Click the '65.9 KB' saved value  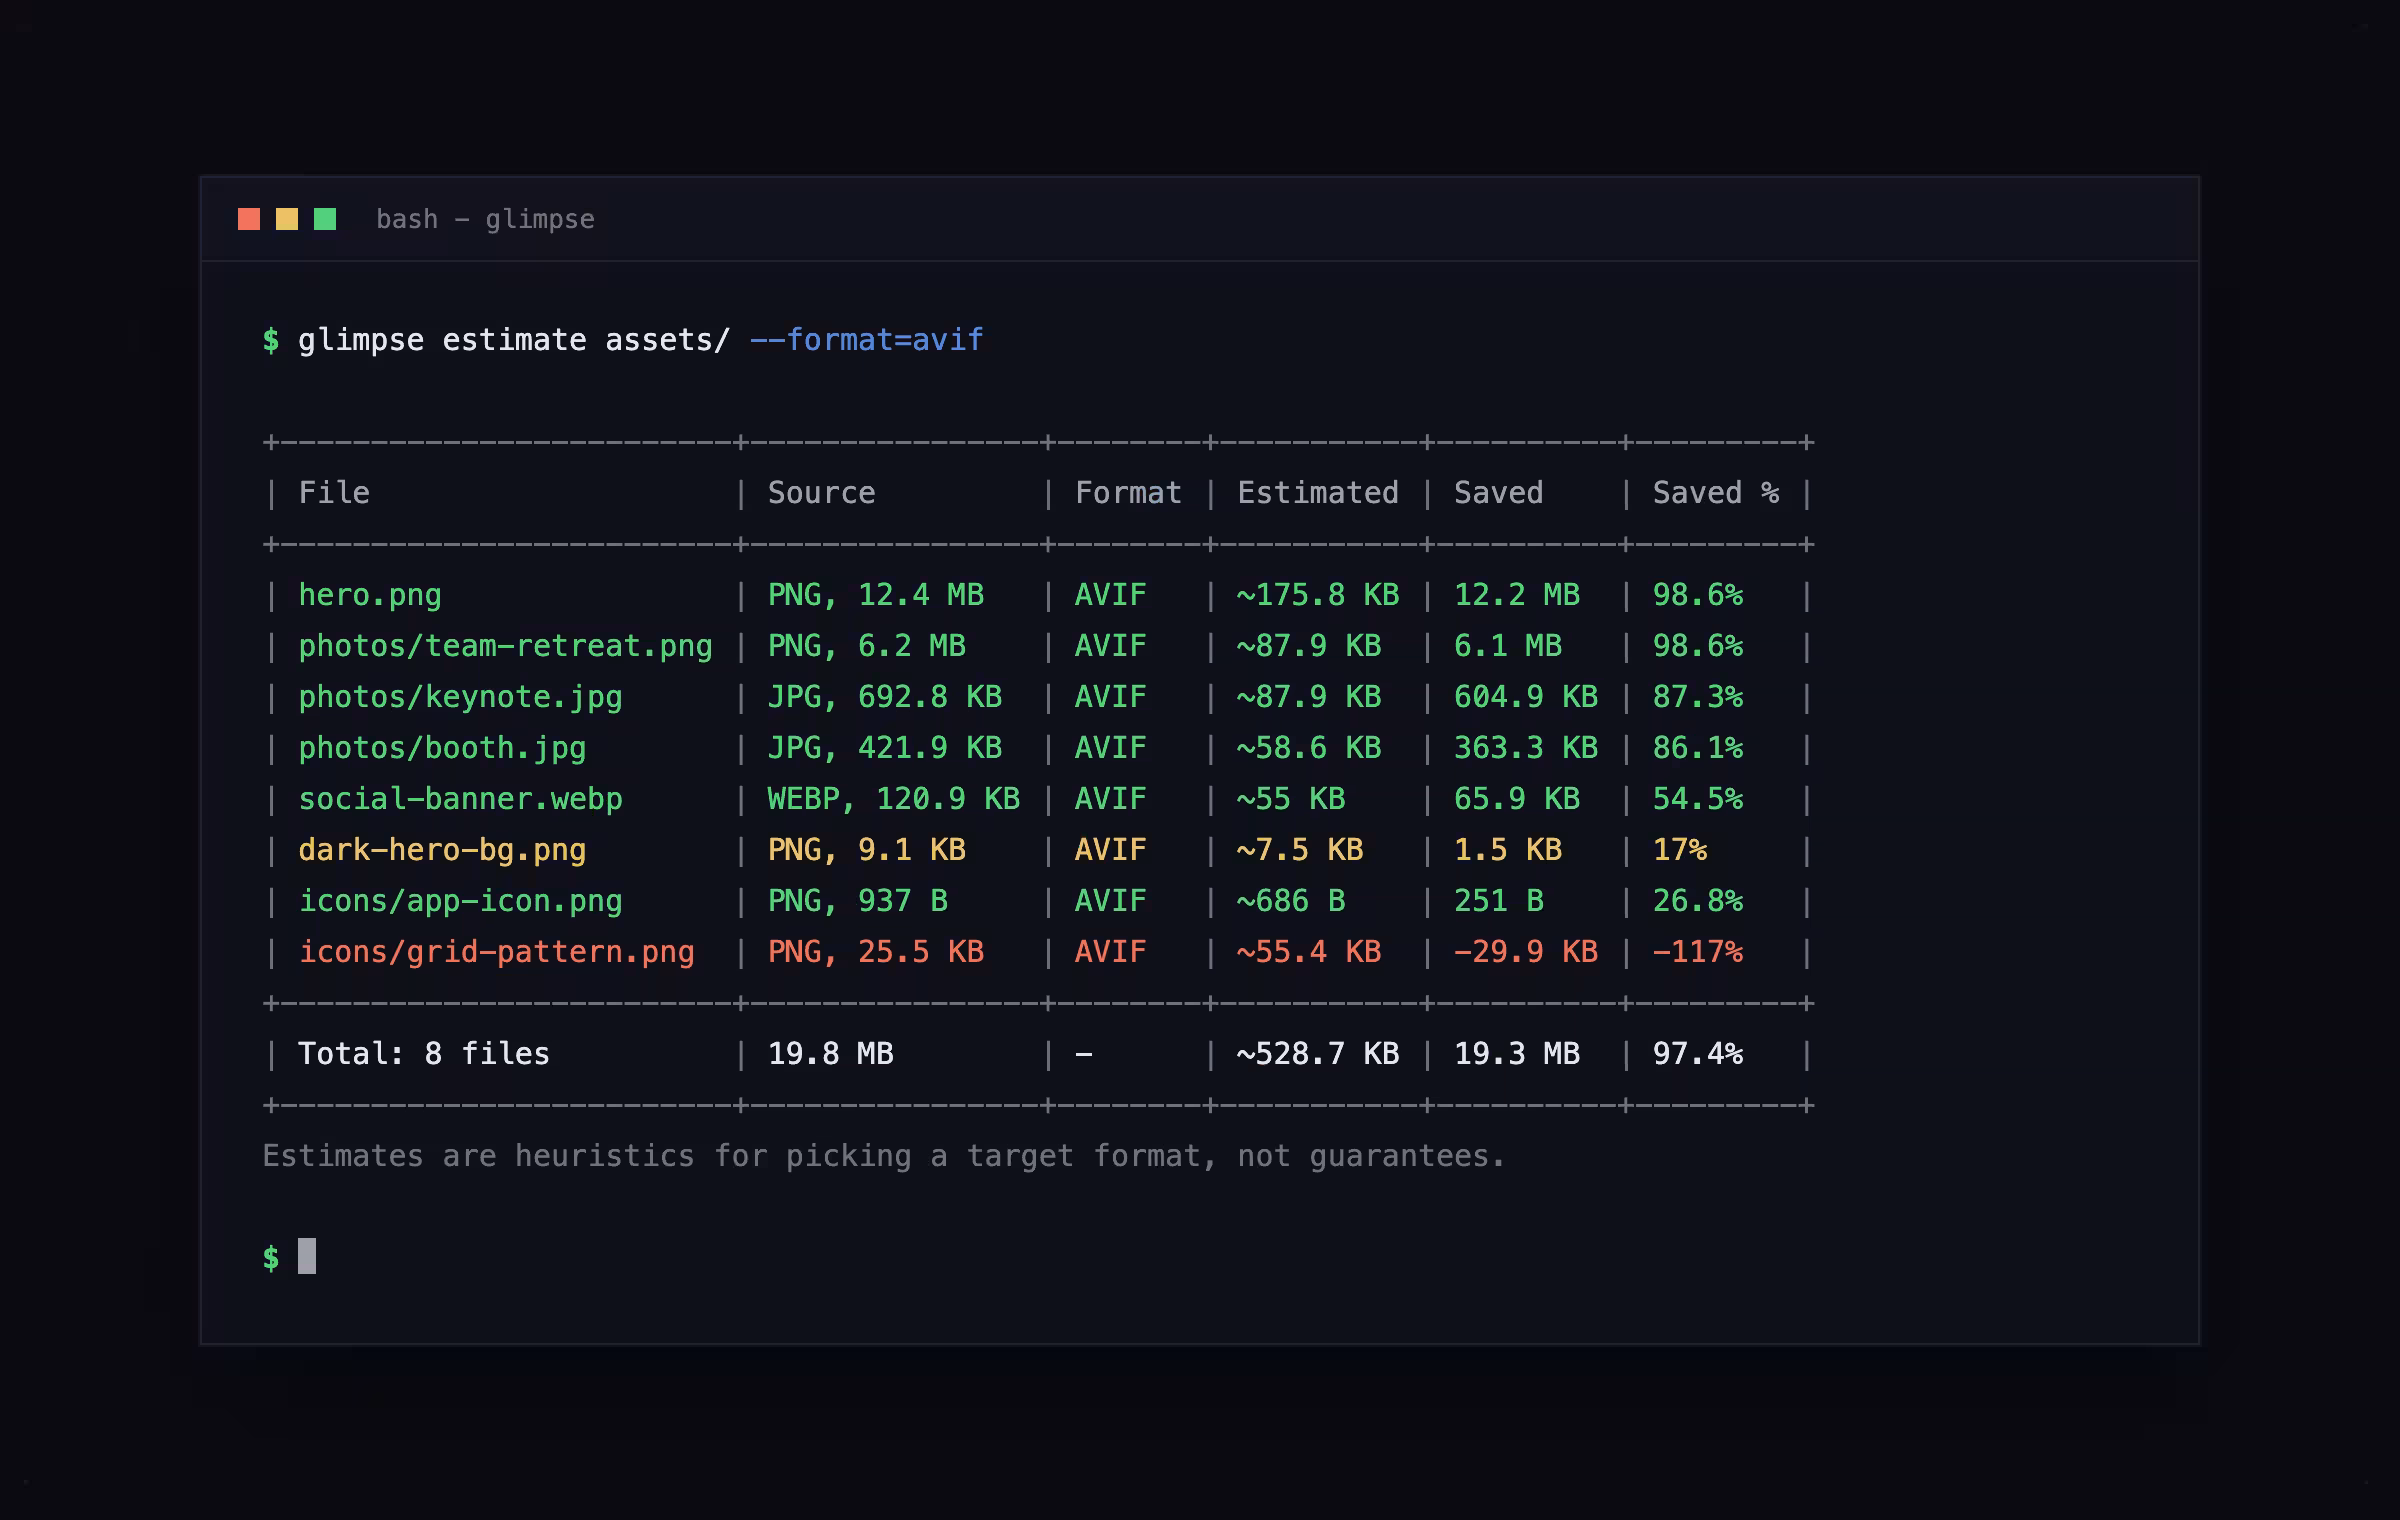click(1517, 799)
